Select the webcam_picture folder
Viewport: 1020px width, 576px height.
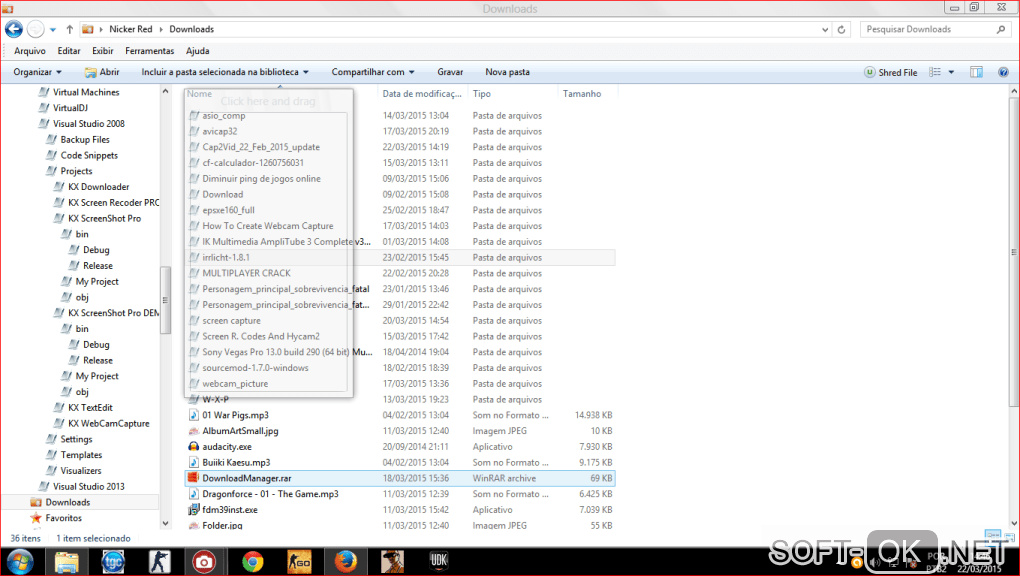click(x=235, y=384)
